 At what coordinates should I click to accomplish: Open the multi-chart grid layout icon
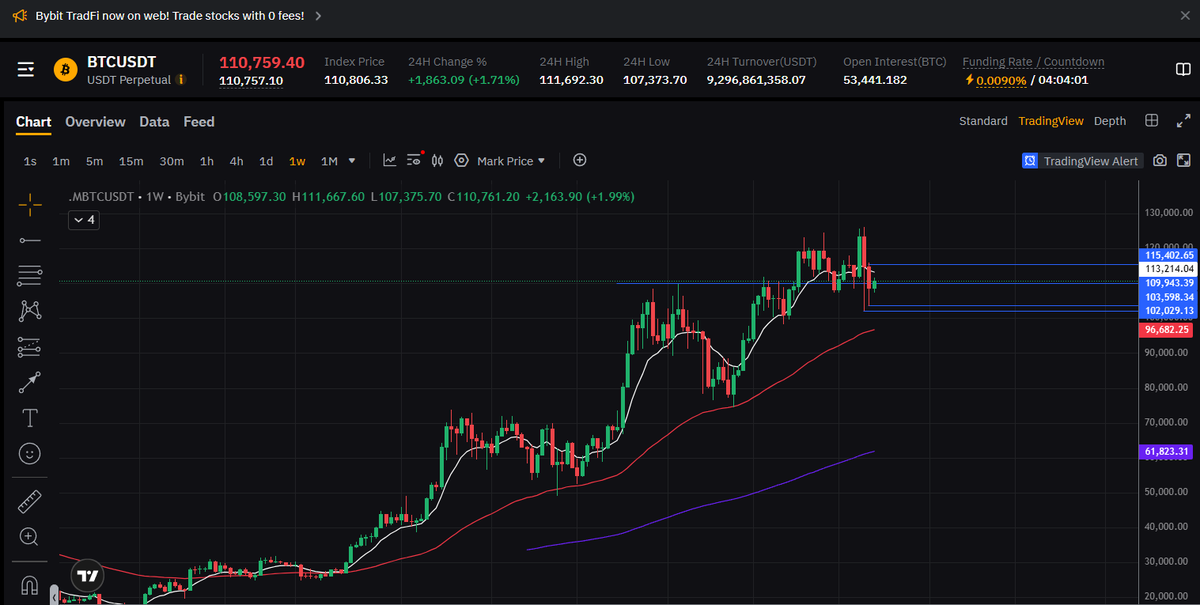click(x=1152, y=121)
